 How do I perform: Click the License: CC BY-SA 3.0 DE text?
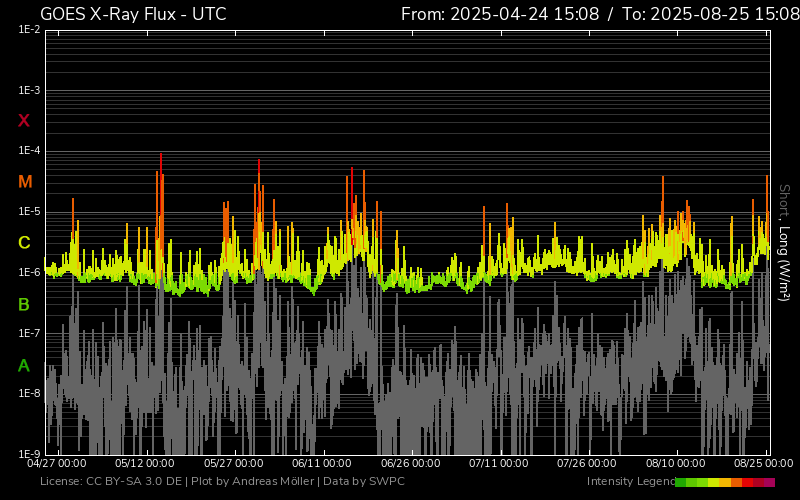111,482
